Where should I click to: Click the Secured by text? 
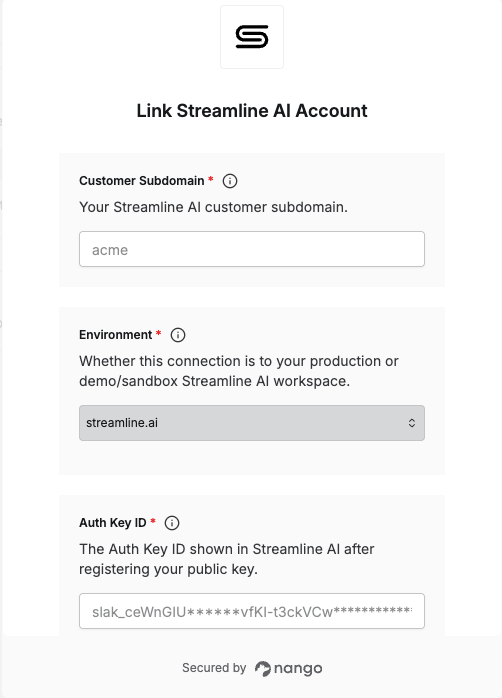(214, 668)
